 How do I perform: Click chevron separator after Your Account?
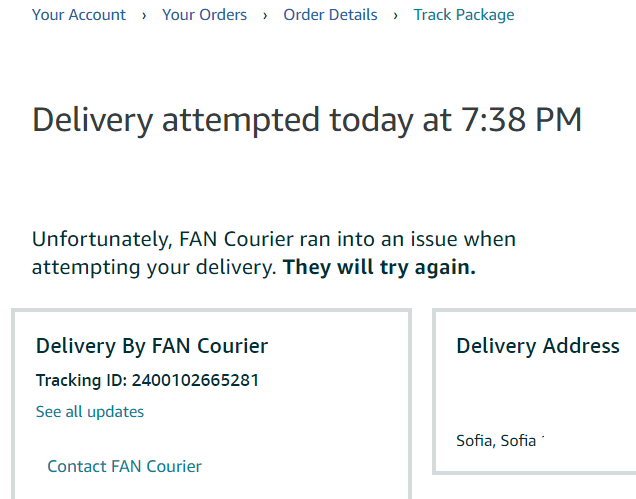pos(144,15)
